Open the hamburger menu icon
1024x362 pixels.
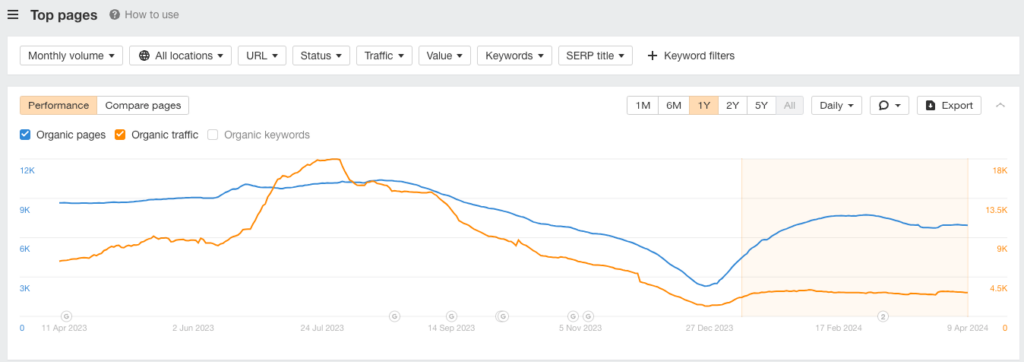(x=13, y=14)
